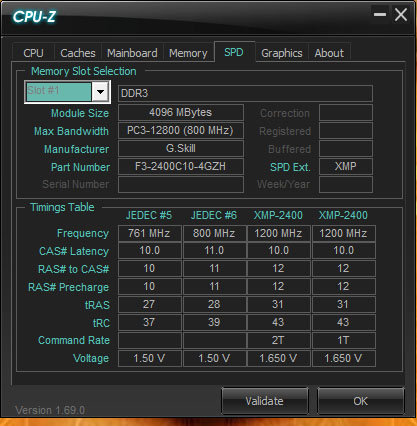417x426 pixels.
Task: Click the 28 tRAS value
Action: [x=214, y=304]
